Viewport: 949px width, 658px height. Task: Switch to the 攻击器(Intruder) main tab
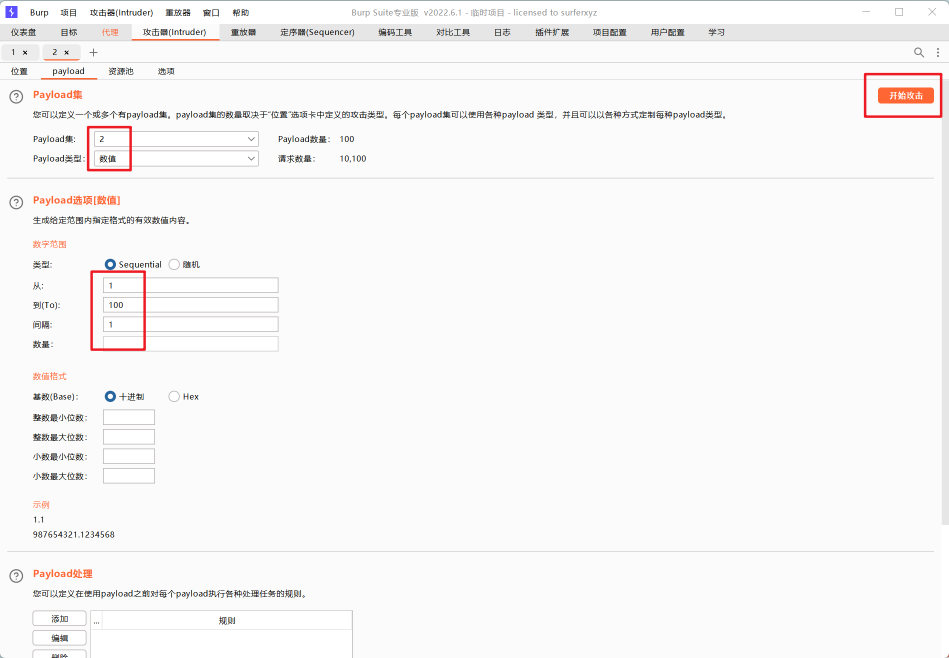tap(175, 33)
